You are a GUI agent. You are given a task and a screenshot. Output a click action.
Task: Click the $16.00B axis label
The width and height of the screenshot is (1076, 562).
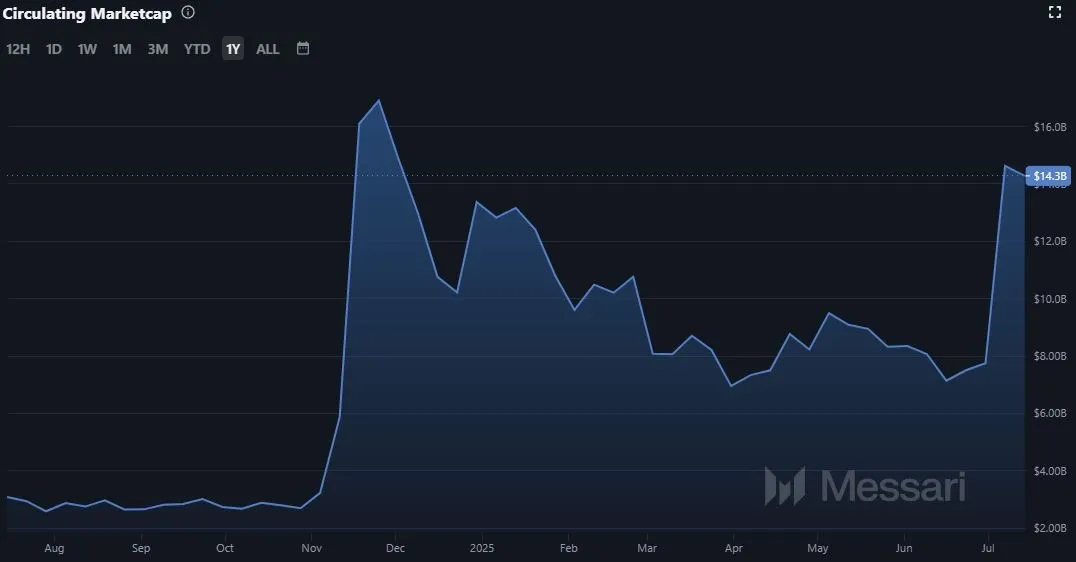[1050, 127]
